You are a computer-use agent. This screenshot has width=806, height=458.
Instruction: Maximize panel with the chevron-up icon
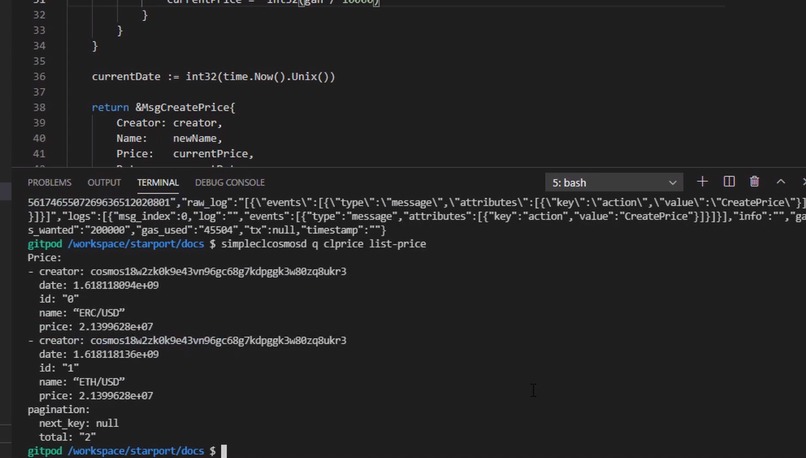(x=781, y=181)
